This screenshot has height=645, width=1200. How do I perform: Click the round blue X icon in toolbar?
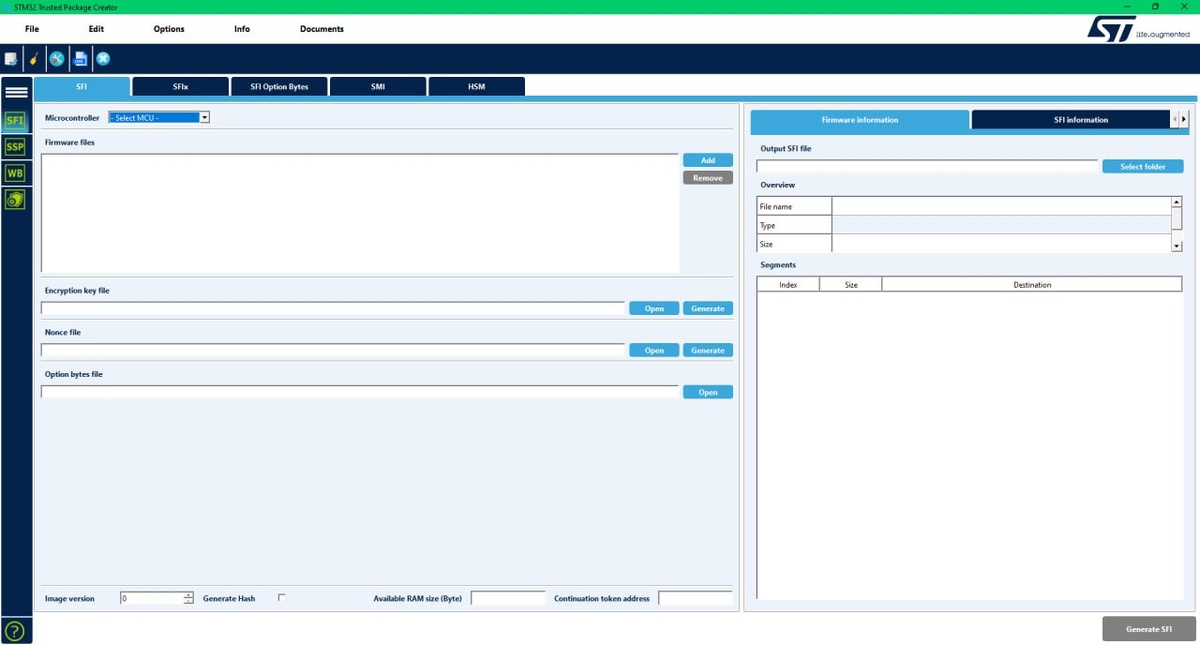coord(103,59)
